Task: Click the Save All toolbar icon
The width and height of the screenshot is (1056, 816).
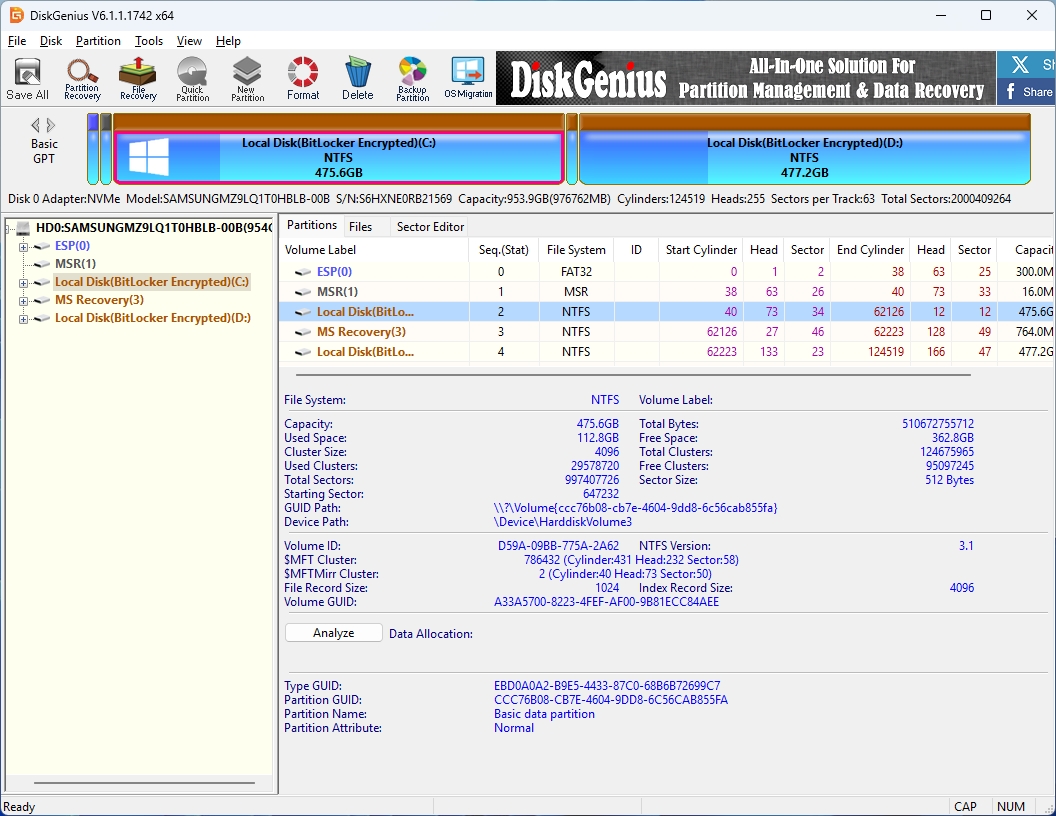Action: pyautogui.click(x=28, y=78)
